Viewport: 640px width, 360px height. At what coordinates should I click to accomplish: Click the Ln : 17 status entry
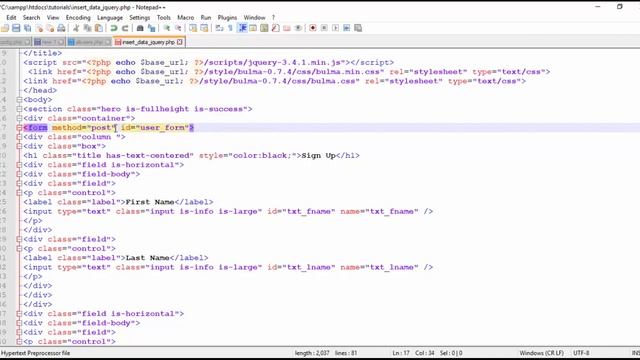point(401,353)
